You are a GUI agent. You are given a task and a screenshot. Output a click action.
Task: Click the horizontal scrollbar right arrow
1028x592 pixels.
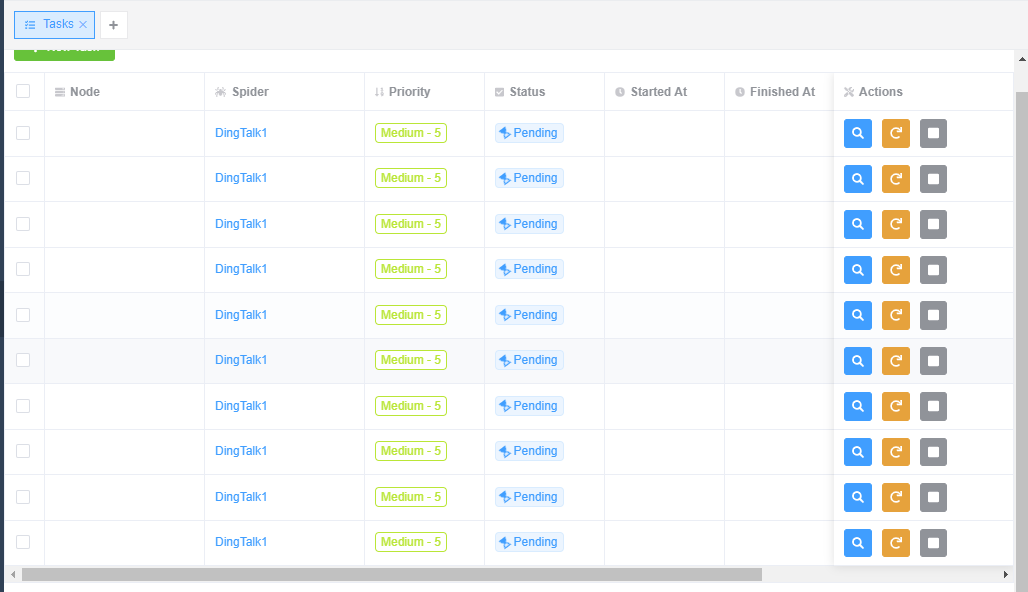tap(1006, 575)
